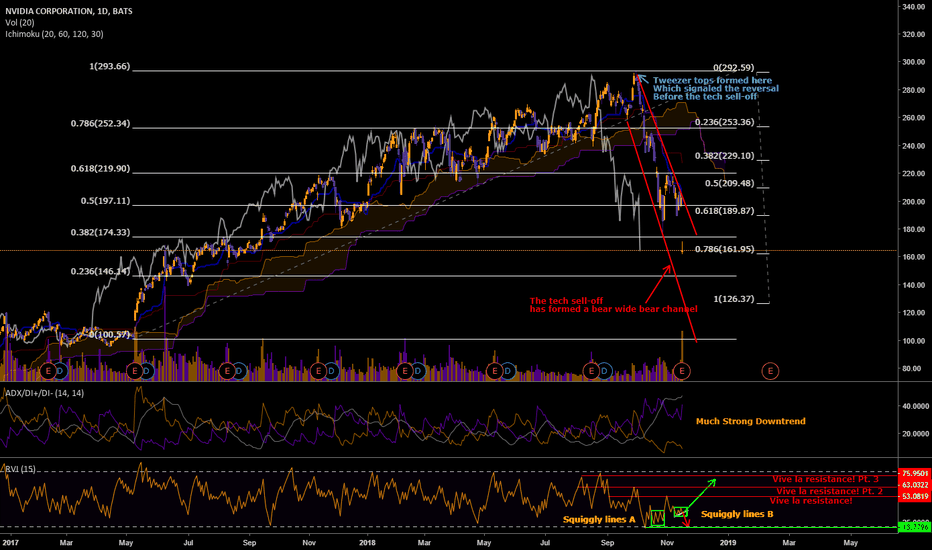Click the 63.0322 red price tag
Viewport: 932px width, 550px height.
pyautogui.click(x=915, y=485)
